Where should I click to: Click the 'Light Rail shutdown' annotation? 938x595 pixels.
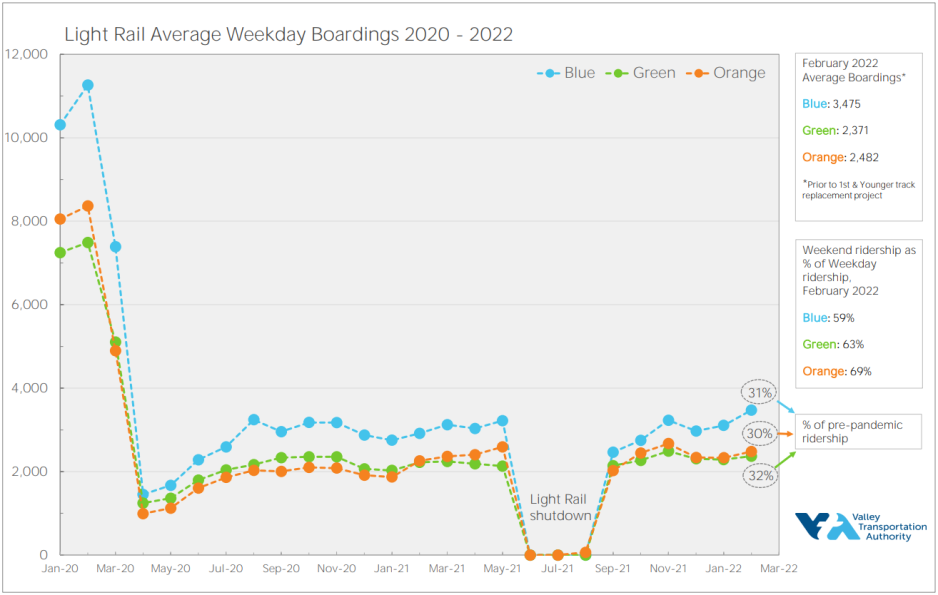(560, 507)
